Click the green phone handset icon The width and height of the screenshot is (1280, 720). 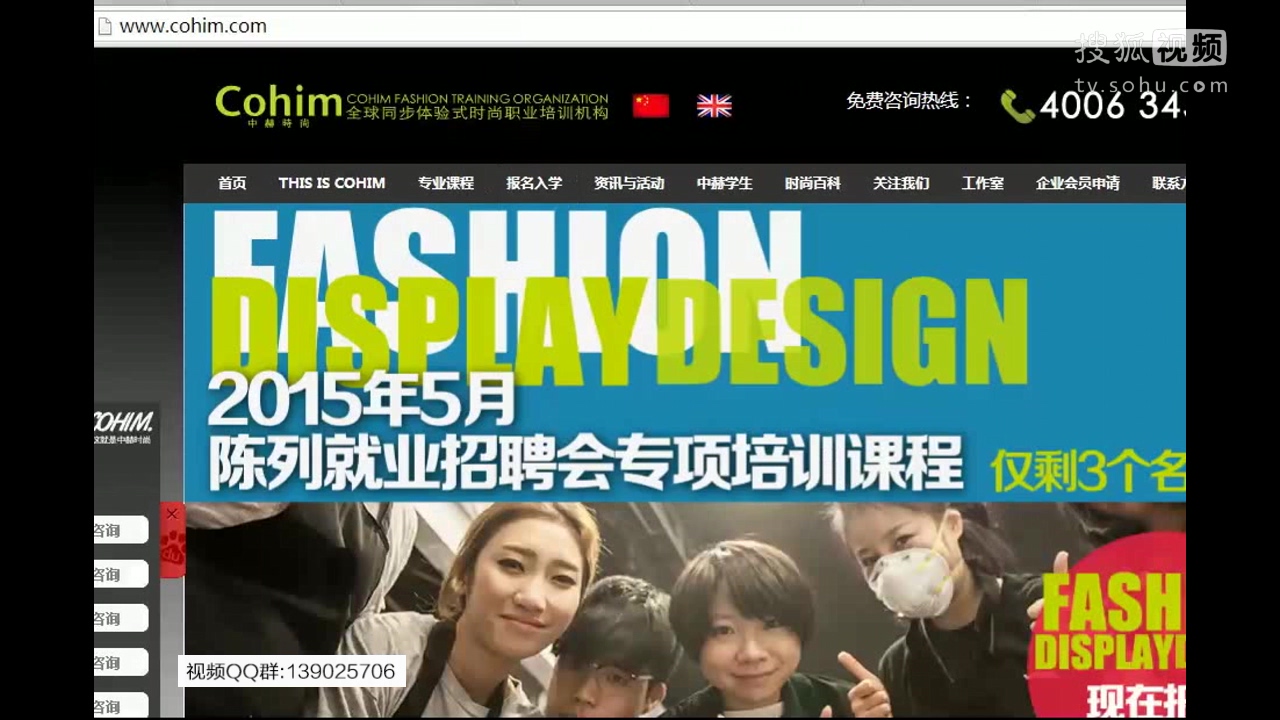(x=1017, y=106)
